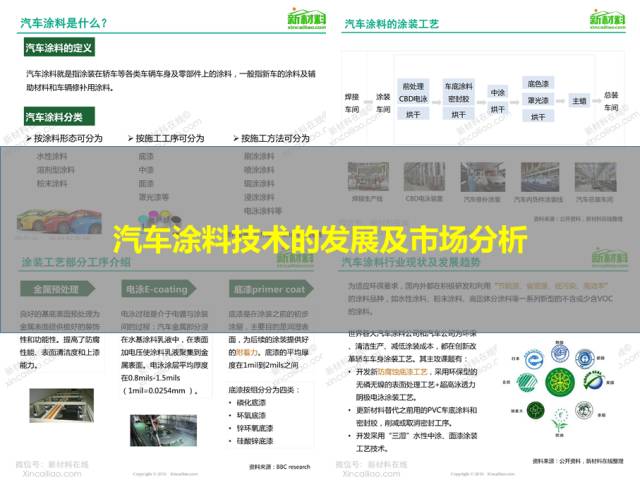The height and width of the screenshot is (480, 640).
Task: Select the 中涂 flowchart box
Action: pyautogui.click(x=498, y=93)
